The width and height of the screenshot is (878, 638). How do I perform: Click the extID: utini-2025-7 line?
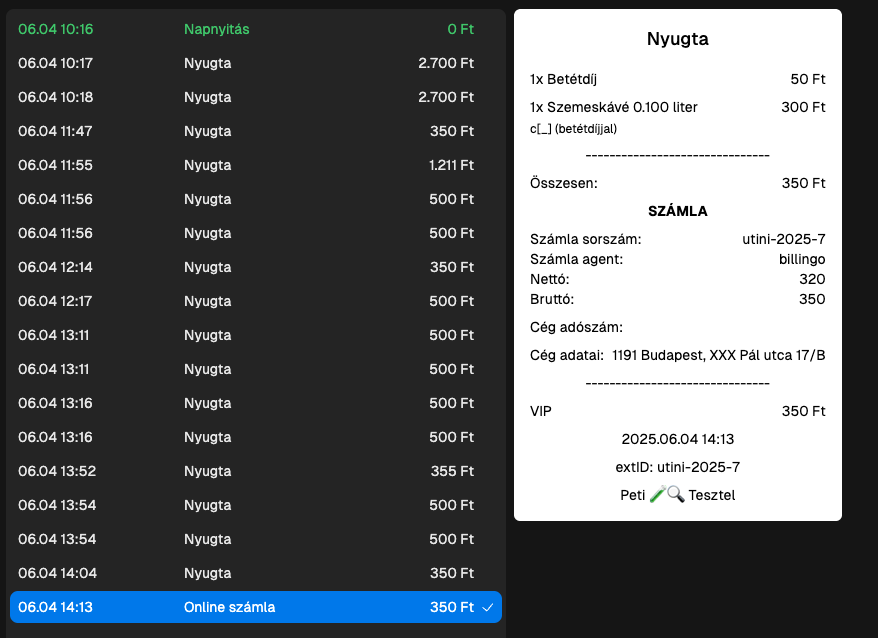pos(677,467)
